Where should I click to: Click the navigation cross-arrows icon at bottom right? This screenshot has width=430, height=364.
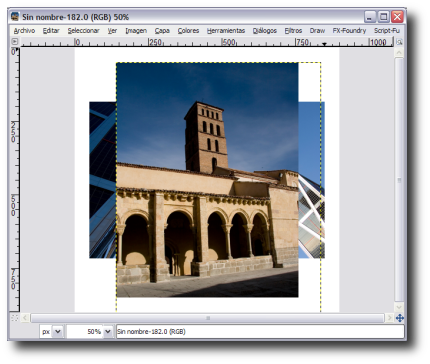click(400, 318)
